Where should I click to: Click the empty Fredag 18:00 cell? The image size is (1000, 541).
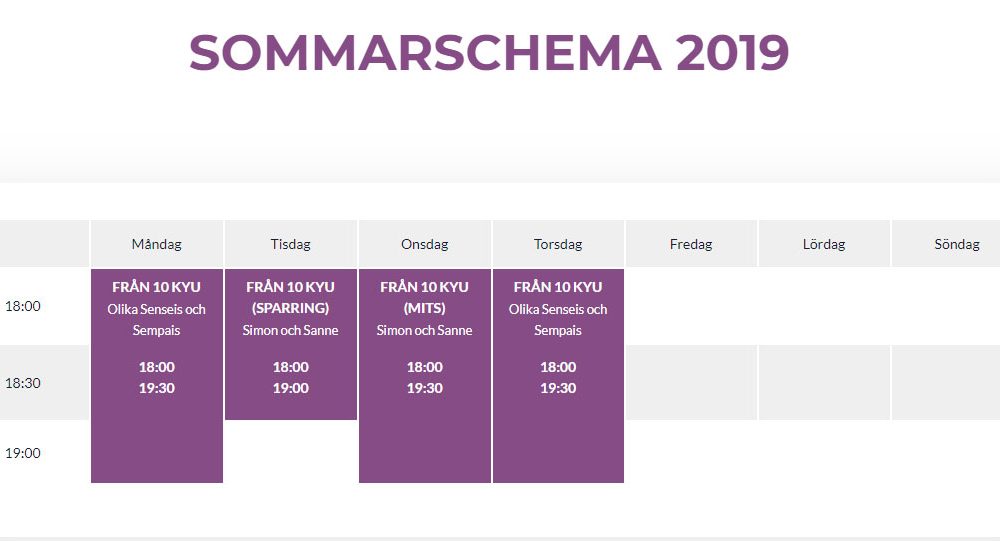pos(691,306)
